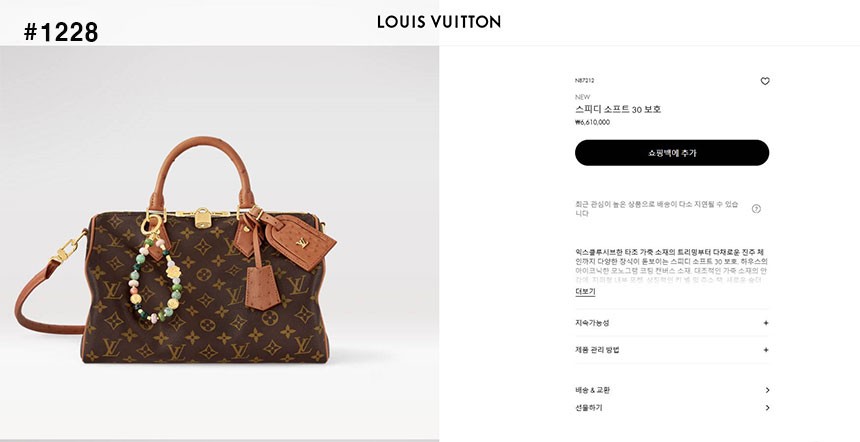Click the #1228 label
The height and width of the screenshot is (442, 860).
[x=61, y=32]
